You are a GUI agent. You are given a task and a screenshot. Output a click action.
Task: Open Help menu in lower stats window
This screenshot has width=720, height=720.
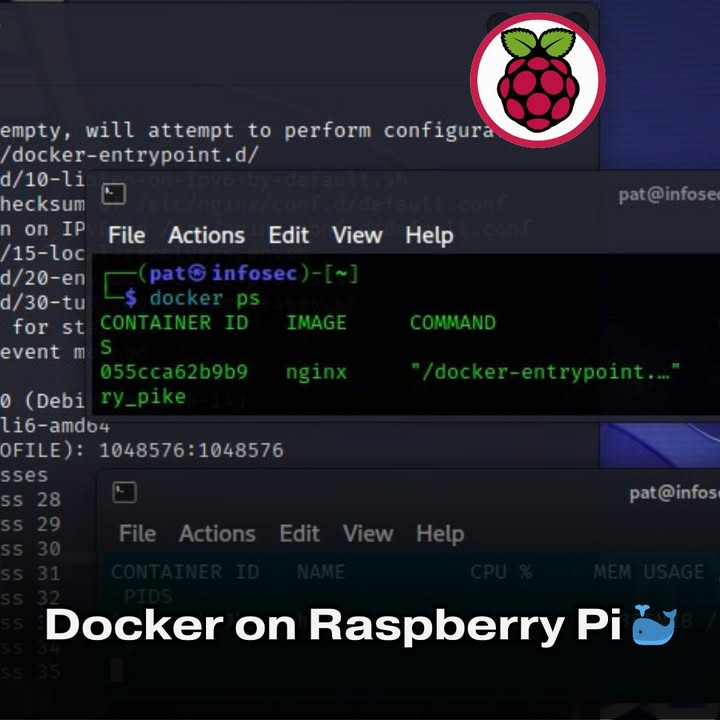click(x=440, y=534)
